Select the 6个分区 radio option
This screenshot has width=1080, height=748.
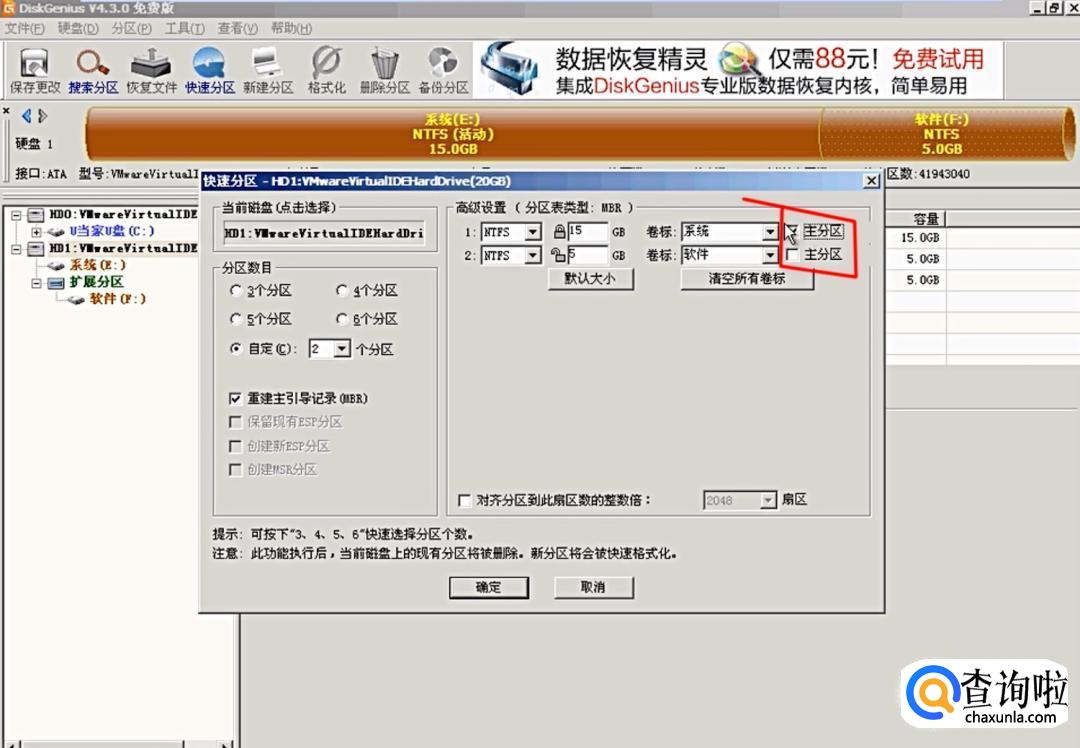pos(342,319)
